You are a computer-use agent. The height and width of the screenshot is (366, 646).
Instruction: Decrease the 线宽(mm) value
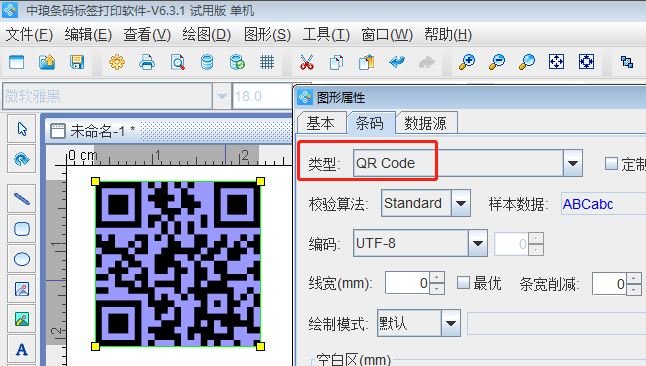pyautogui.click(x=437, y=289)
